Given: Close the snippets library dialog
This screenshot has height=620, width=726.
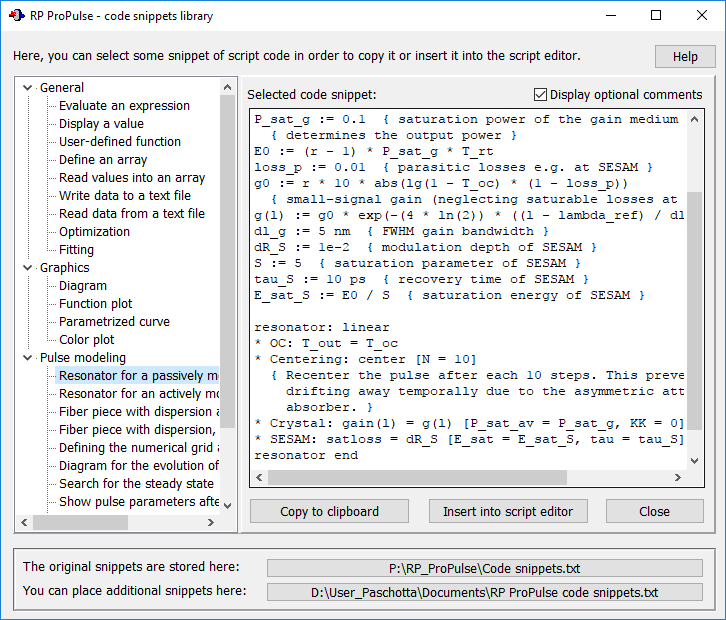Looking at the screenshot, I should point(654,511).
